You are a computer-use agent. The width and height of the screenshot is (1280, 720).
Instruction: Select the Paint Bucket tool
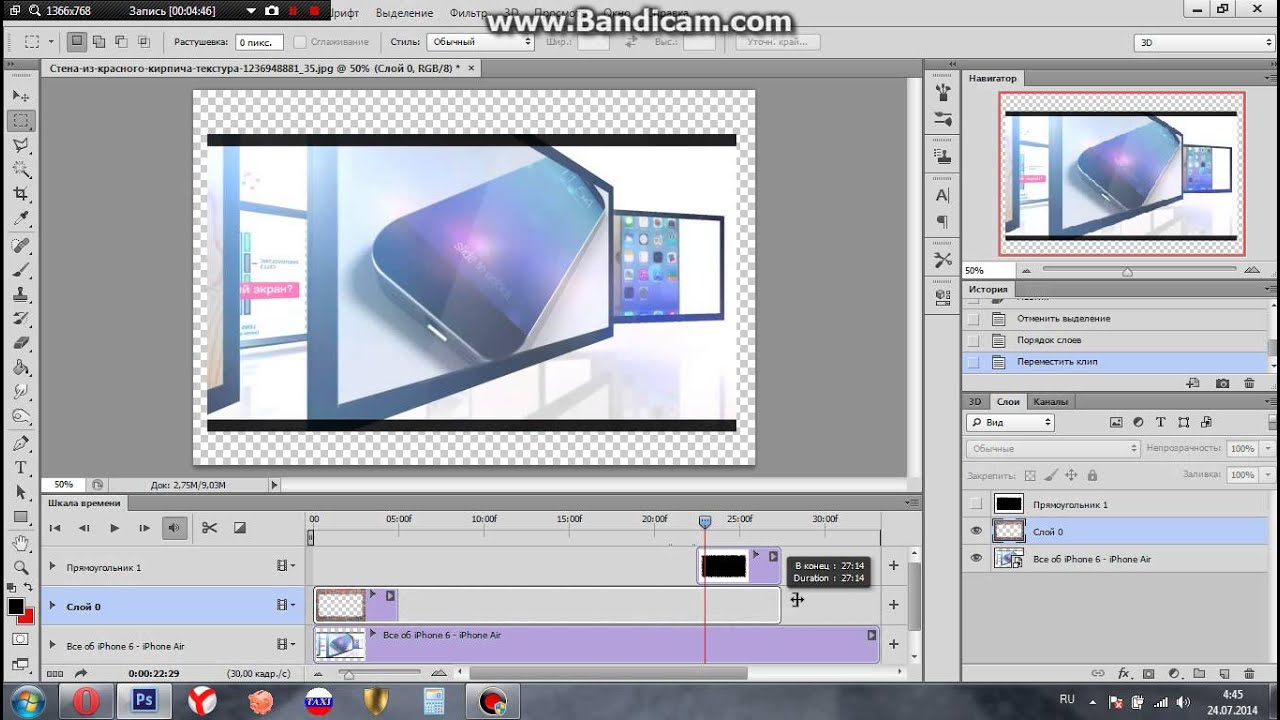point(21,367)
